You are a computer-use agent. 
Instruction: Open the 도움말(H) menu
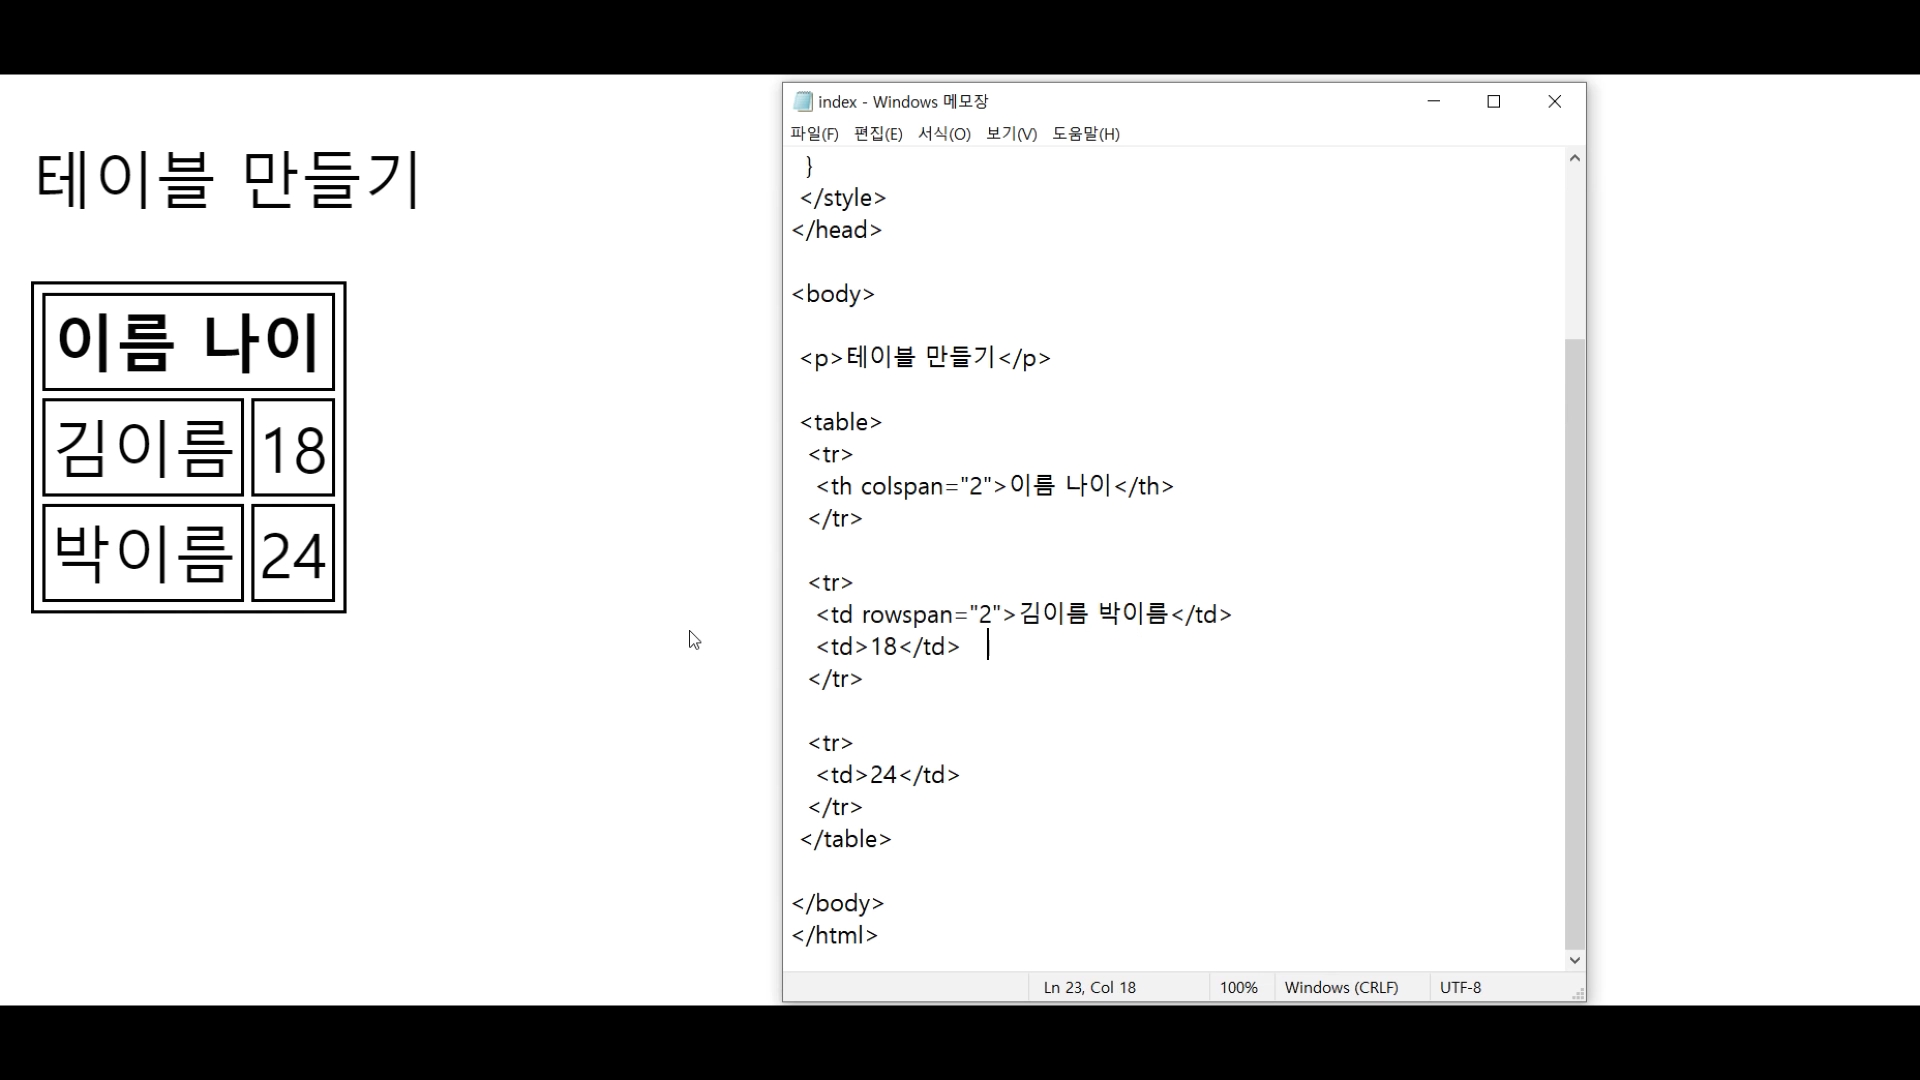[1085, 134]
